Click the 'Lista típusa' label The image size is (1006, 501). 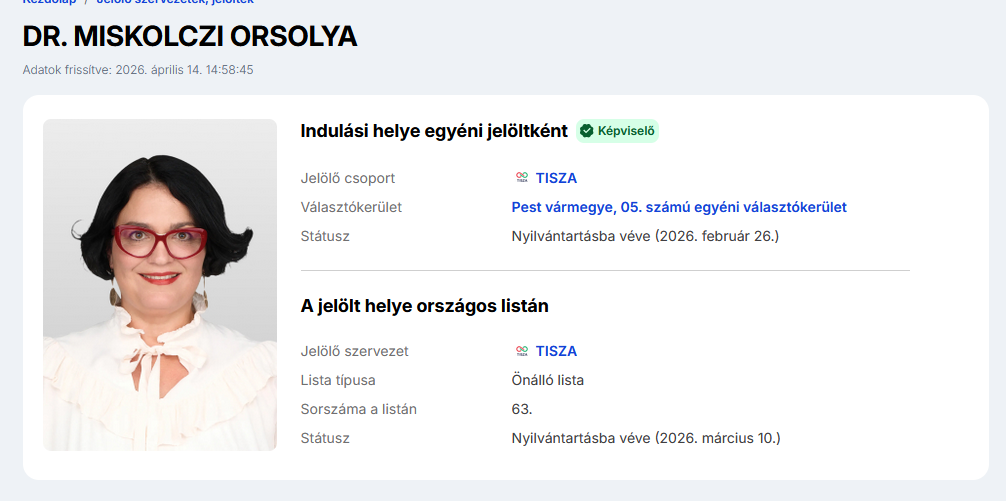(338, 380)
